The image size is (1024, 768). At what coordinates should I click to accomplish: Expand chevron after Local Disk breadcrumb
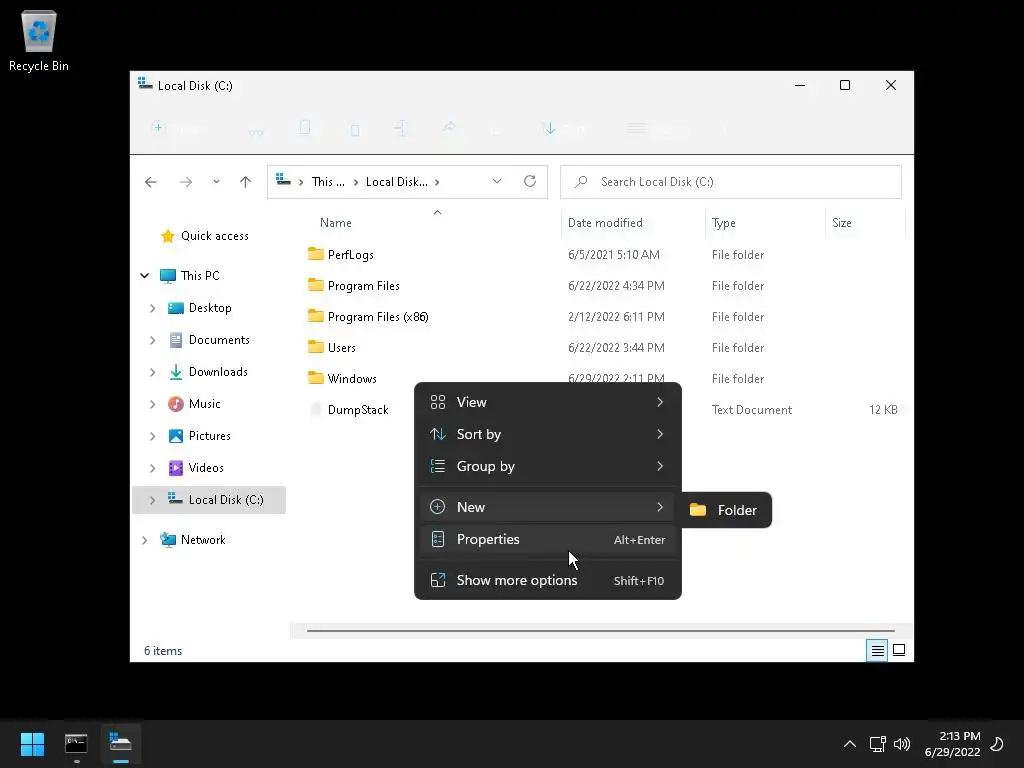(x=437, y=182)
